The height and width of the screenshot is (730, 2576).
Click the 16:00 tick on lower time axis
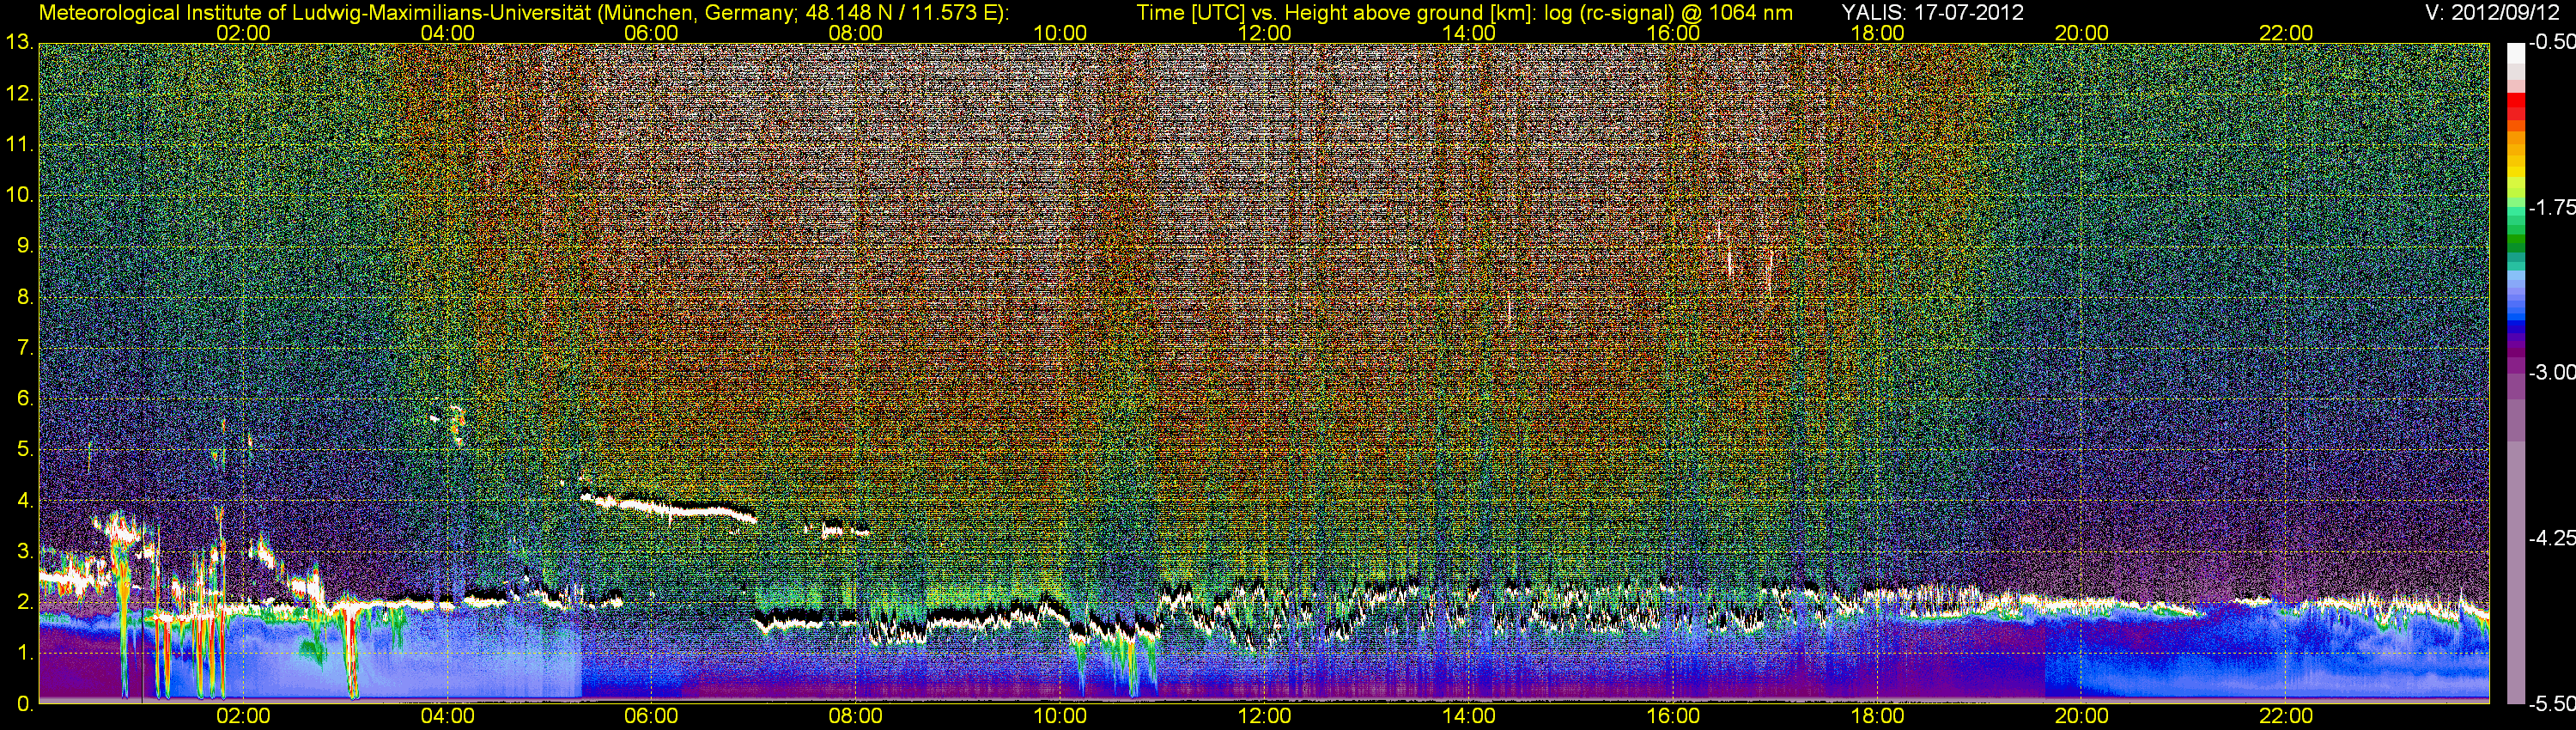pos(1673,716)
